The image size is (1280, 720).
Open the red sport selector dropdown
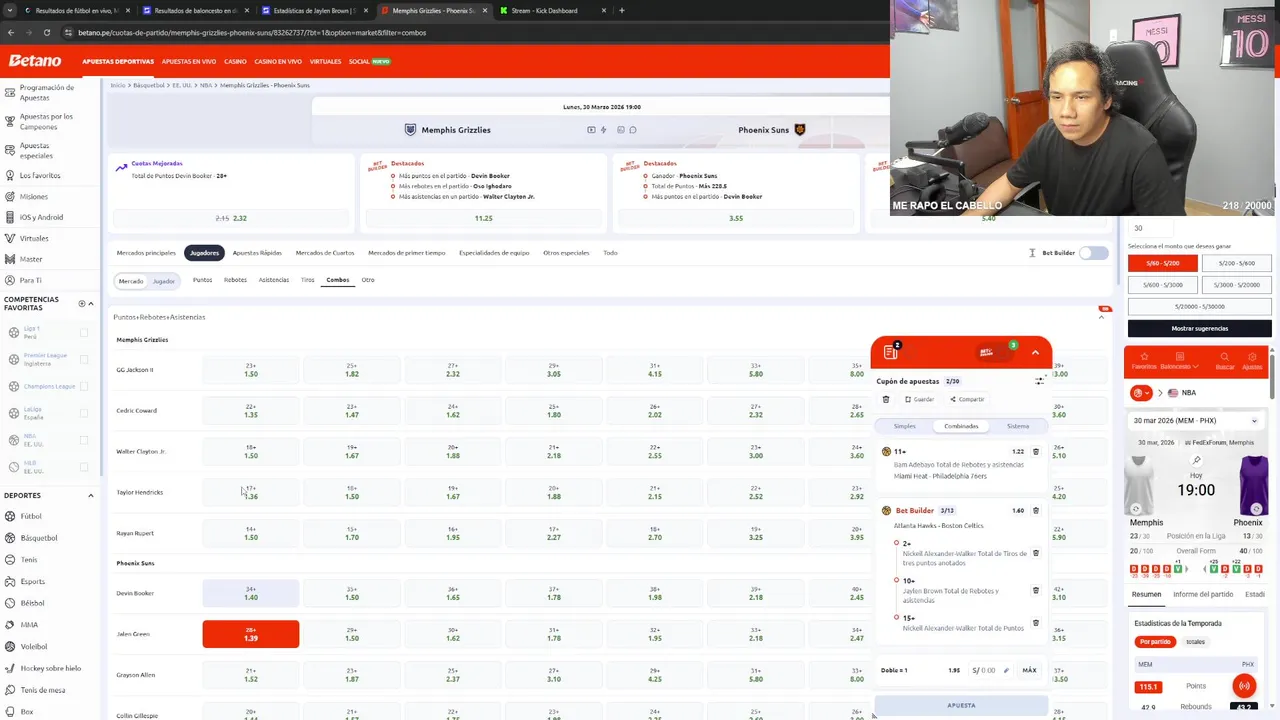click(x=1141, y=393)
